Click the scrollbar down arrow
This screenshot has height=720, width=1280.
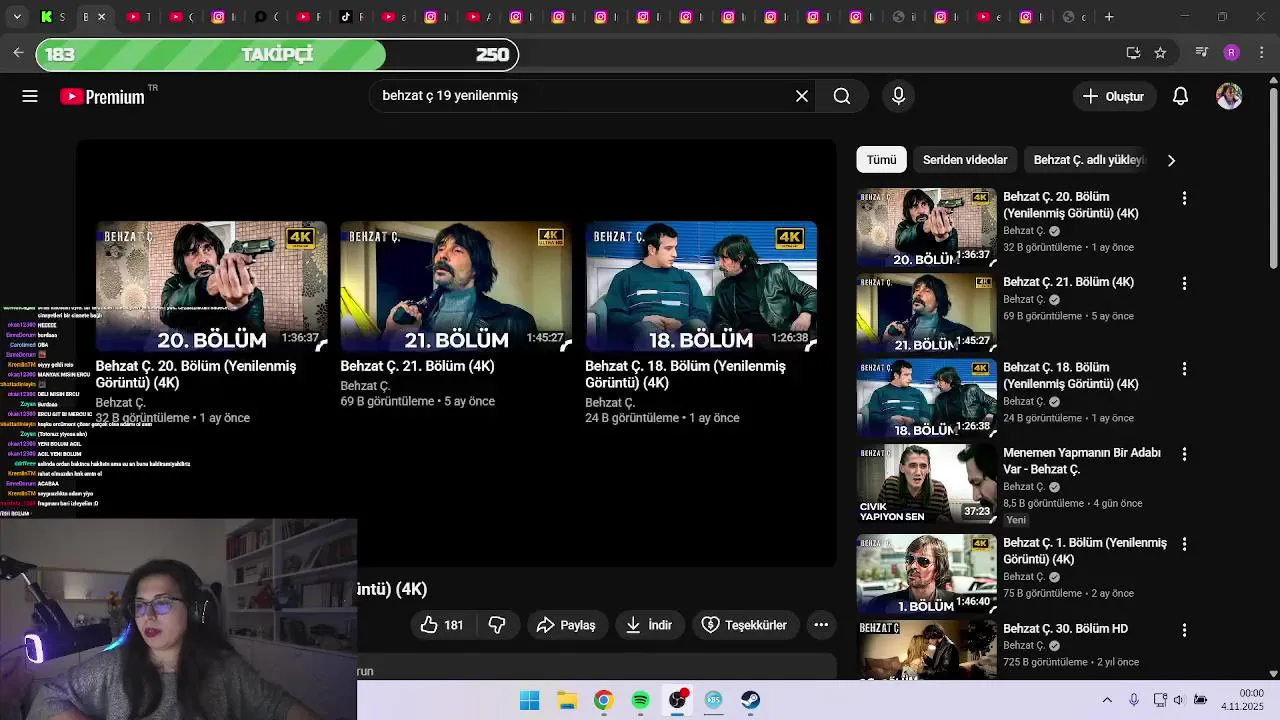click(x=1273, y=674)
